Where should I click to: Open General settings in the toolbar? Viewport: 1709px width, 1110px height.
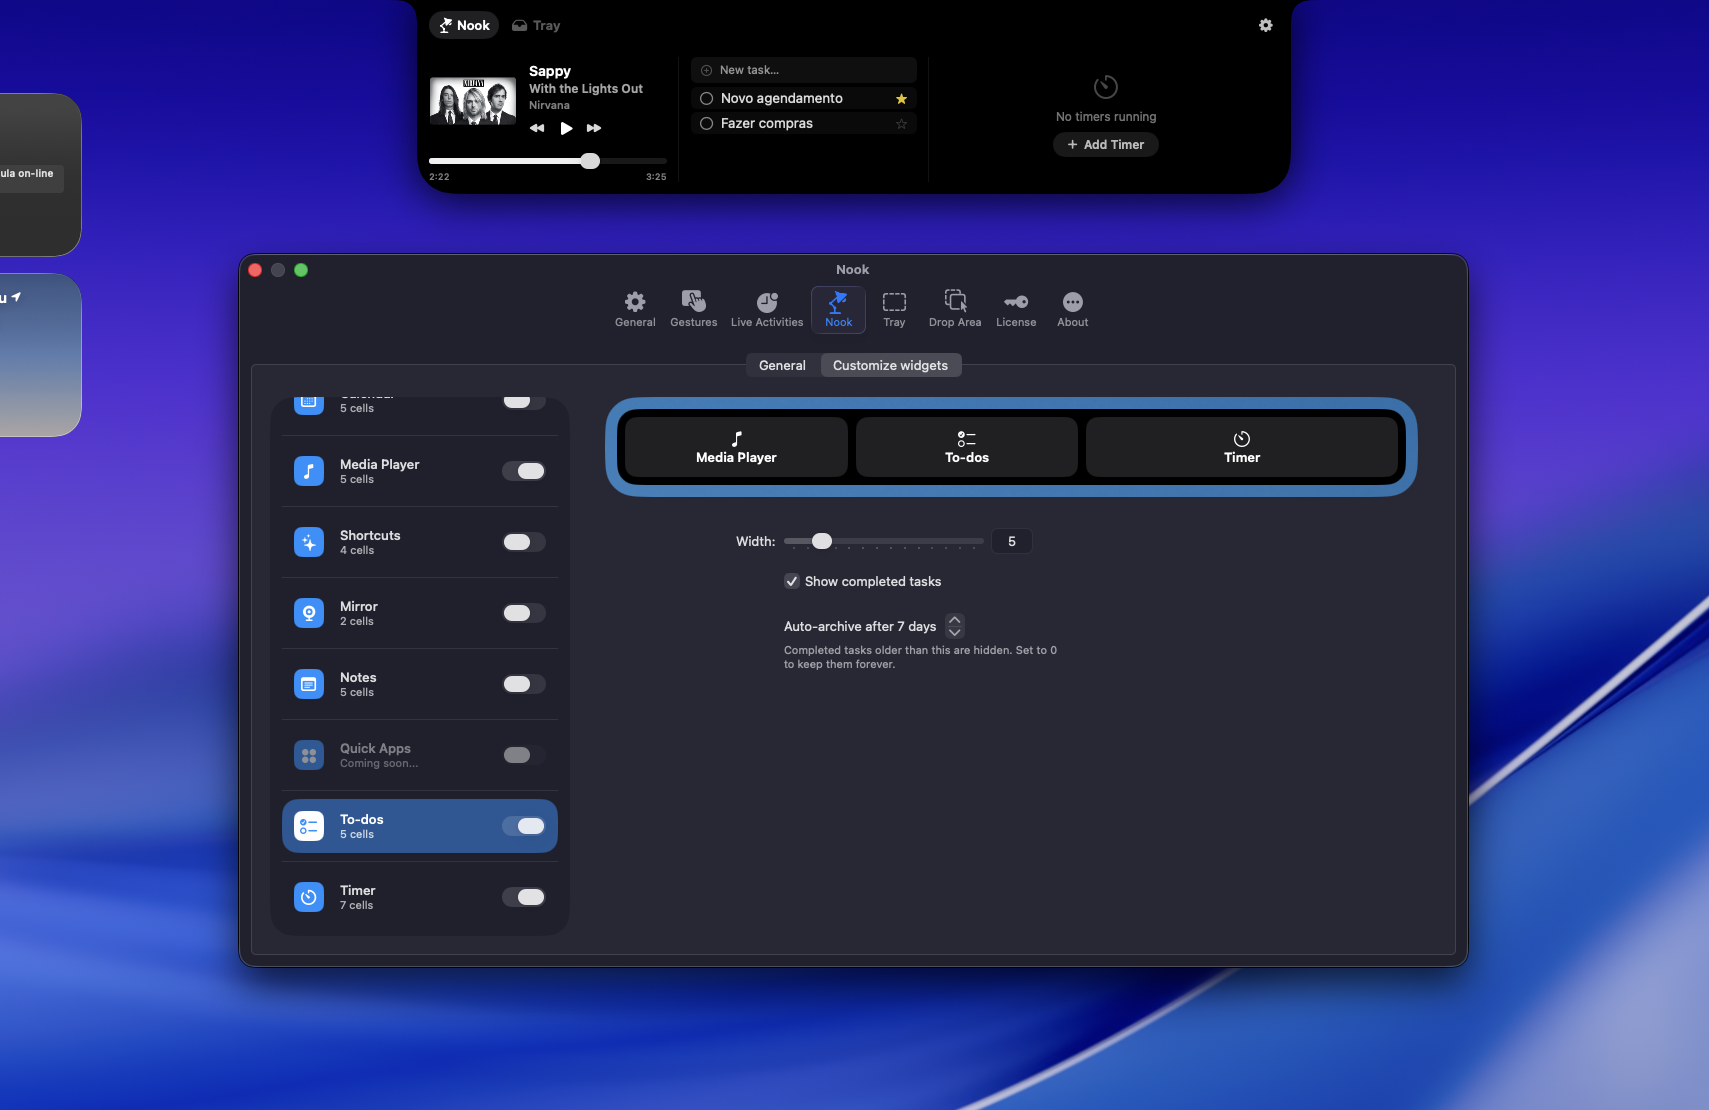[635, 309]
